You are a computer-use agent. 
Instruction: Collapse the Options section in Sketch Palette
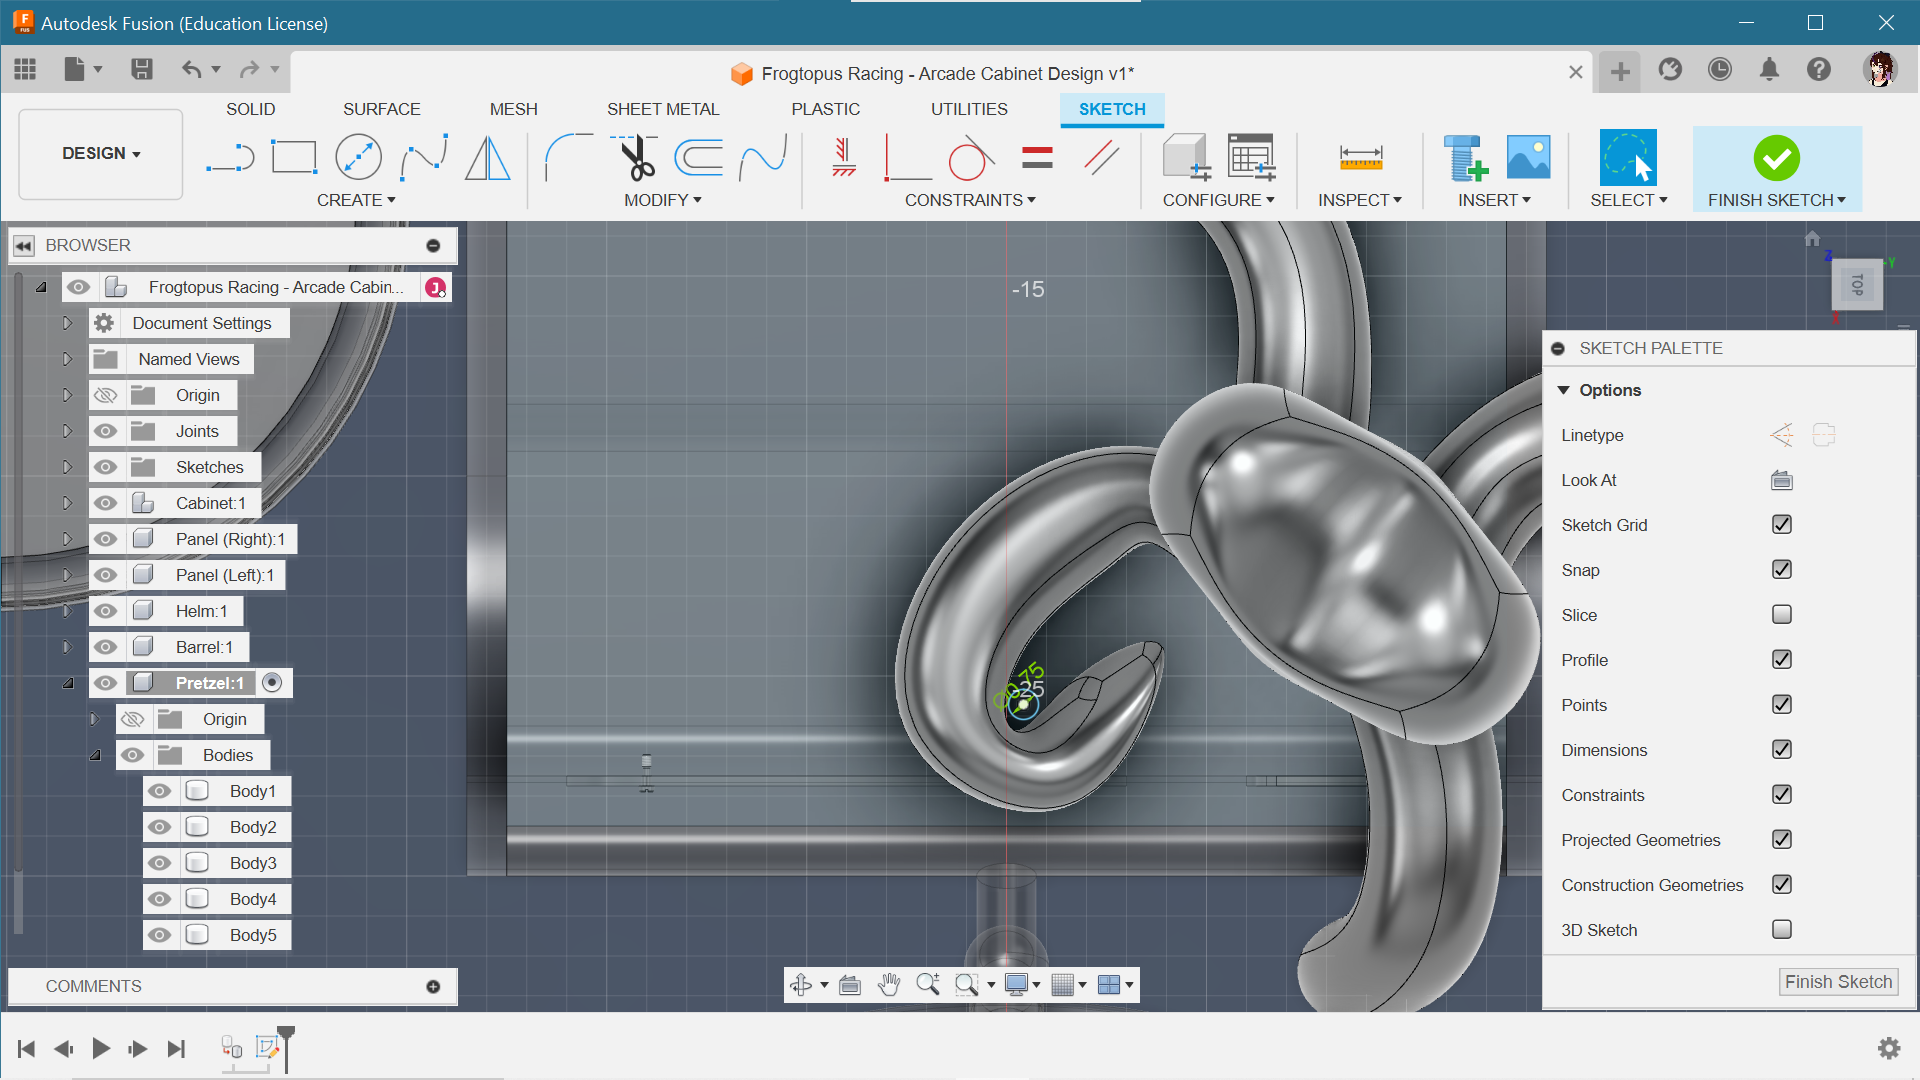1564,390
